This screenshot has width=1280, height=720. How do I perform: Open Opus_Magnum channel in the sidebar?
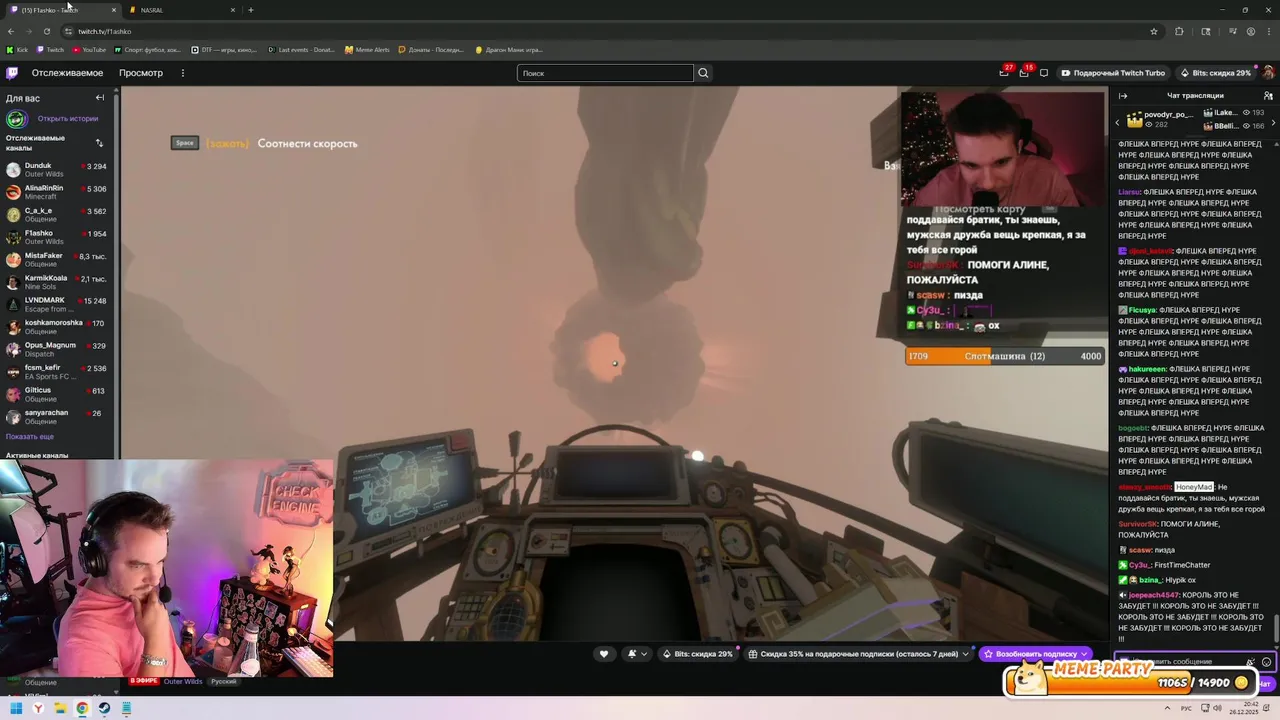[58, 349]
